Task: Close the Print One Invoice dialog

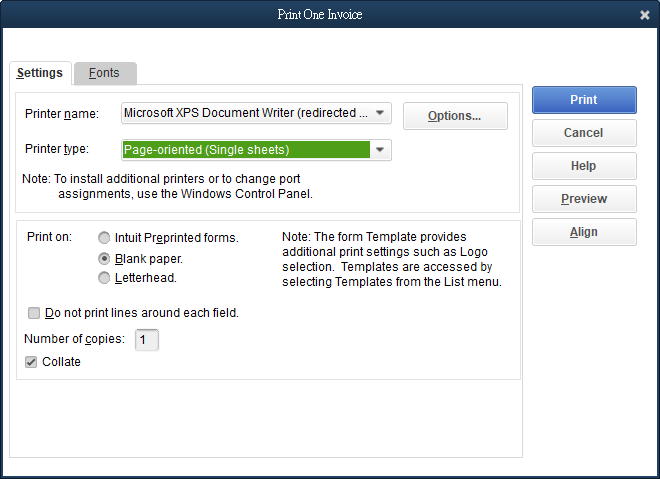Action: pos(644,15)
